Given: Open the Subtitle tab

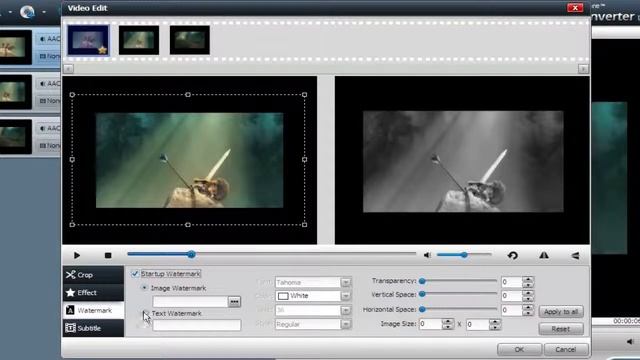Looking at the screenshot, I should point(93,328).
